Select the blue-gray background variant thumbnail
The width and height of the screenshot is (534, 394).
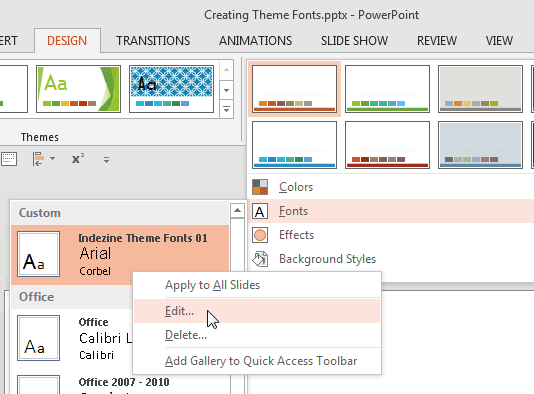[x=480, y=145]
